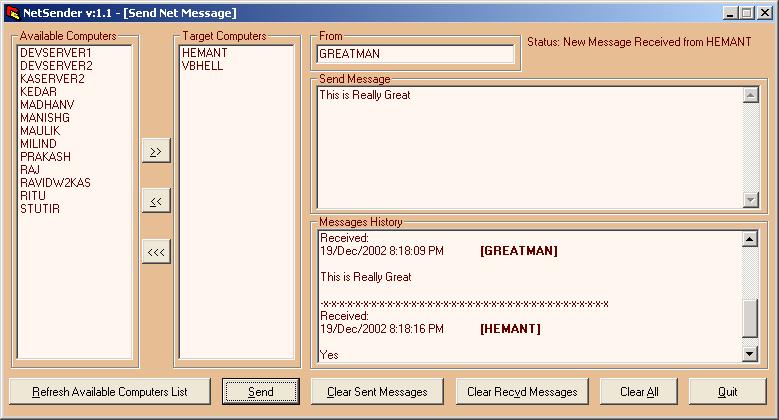Clear Sent Messages button
Viewport: 779px width, 420px height.
377,392
